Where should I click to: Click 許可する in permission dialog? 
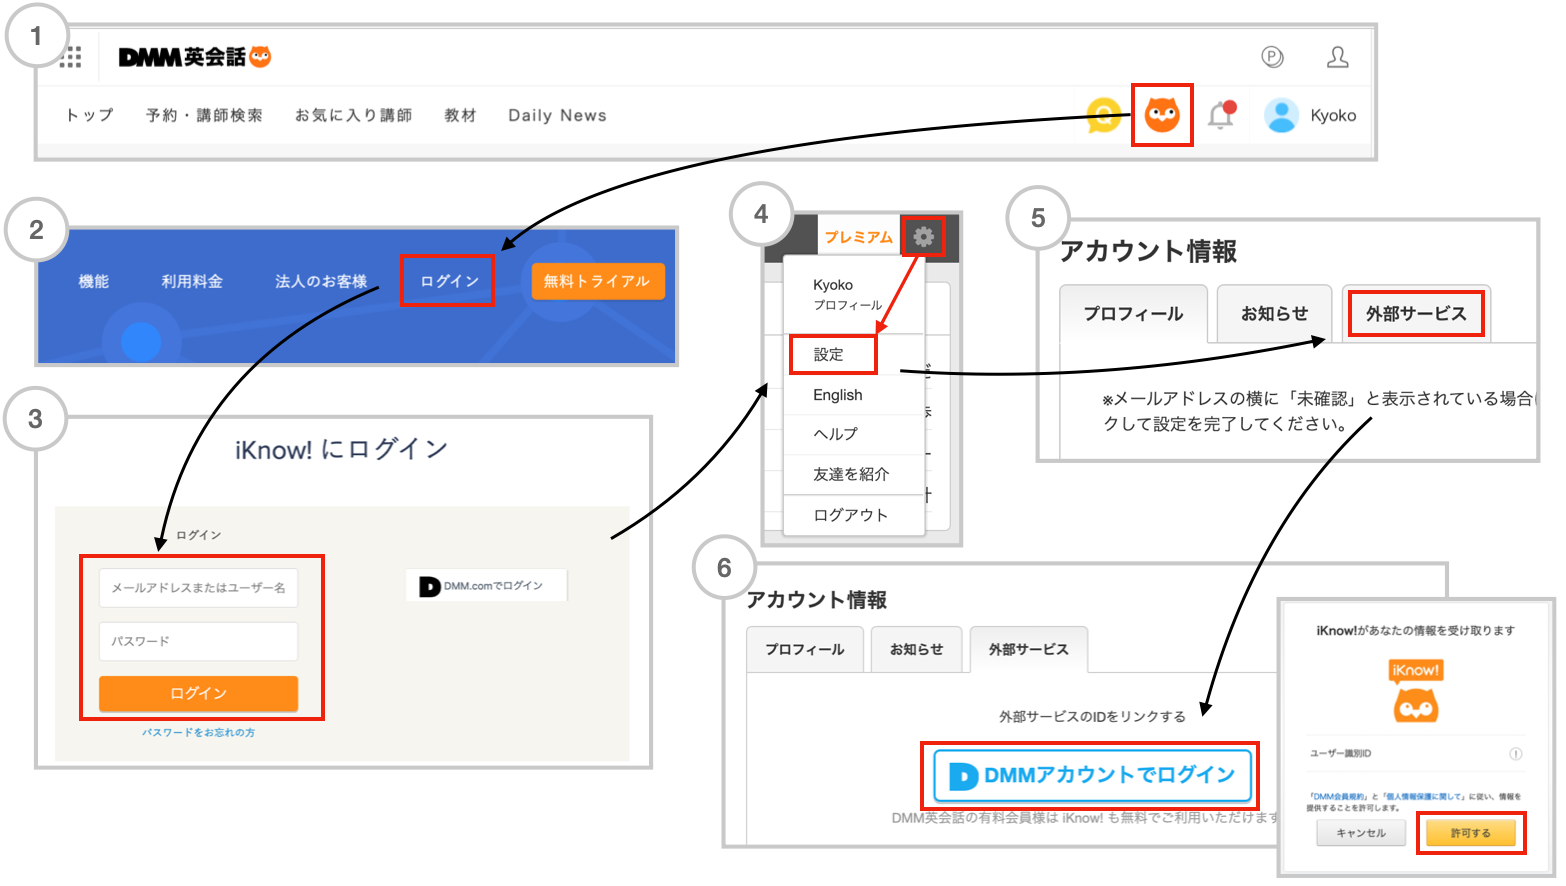tap(1470, 832)
